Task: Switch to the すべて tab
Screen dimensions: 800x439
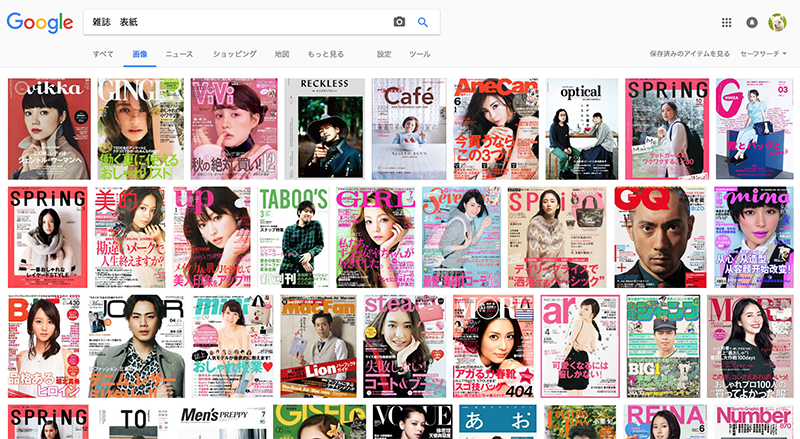Action: tap(103, 54)
